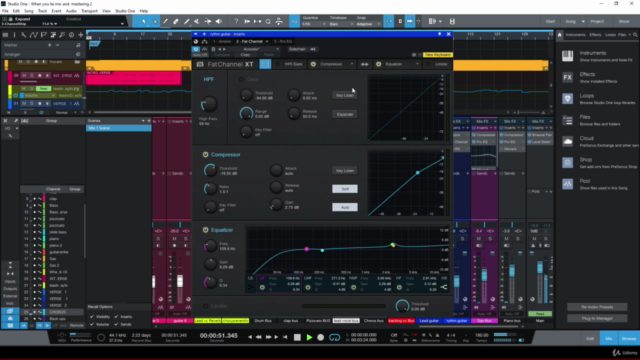This screenshot has width=640, height=360.
Task: Click the yellow EQ node on graph
Action: 393,245
